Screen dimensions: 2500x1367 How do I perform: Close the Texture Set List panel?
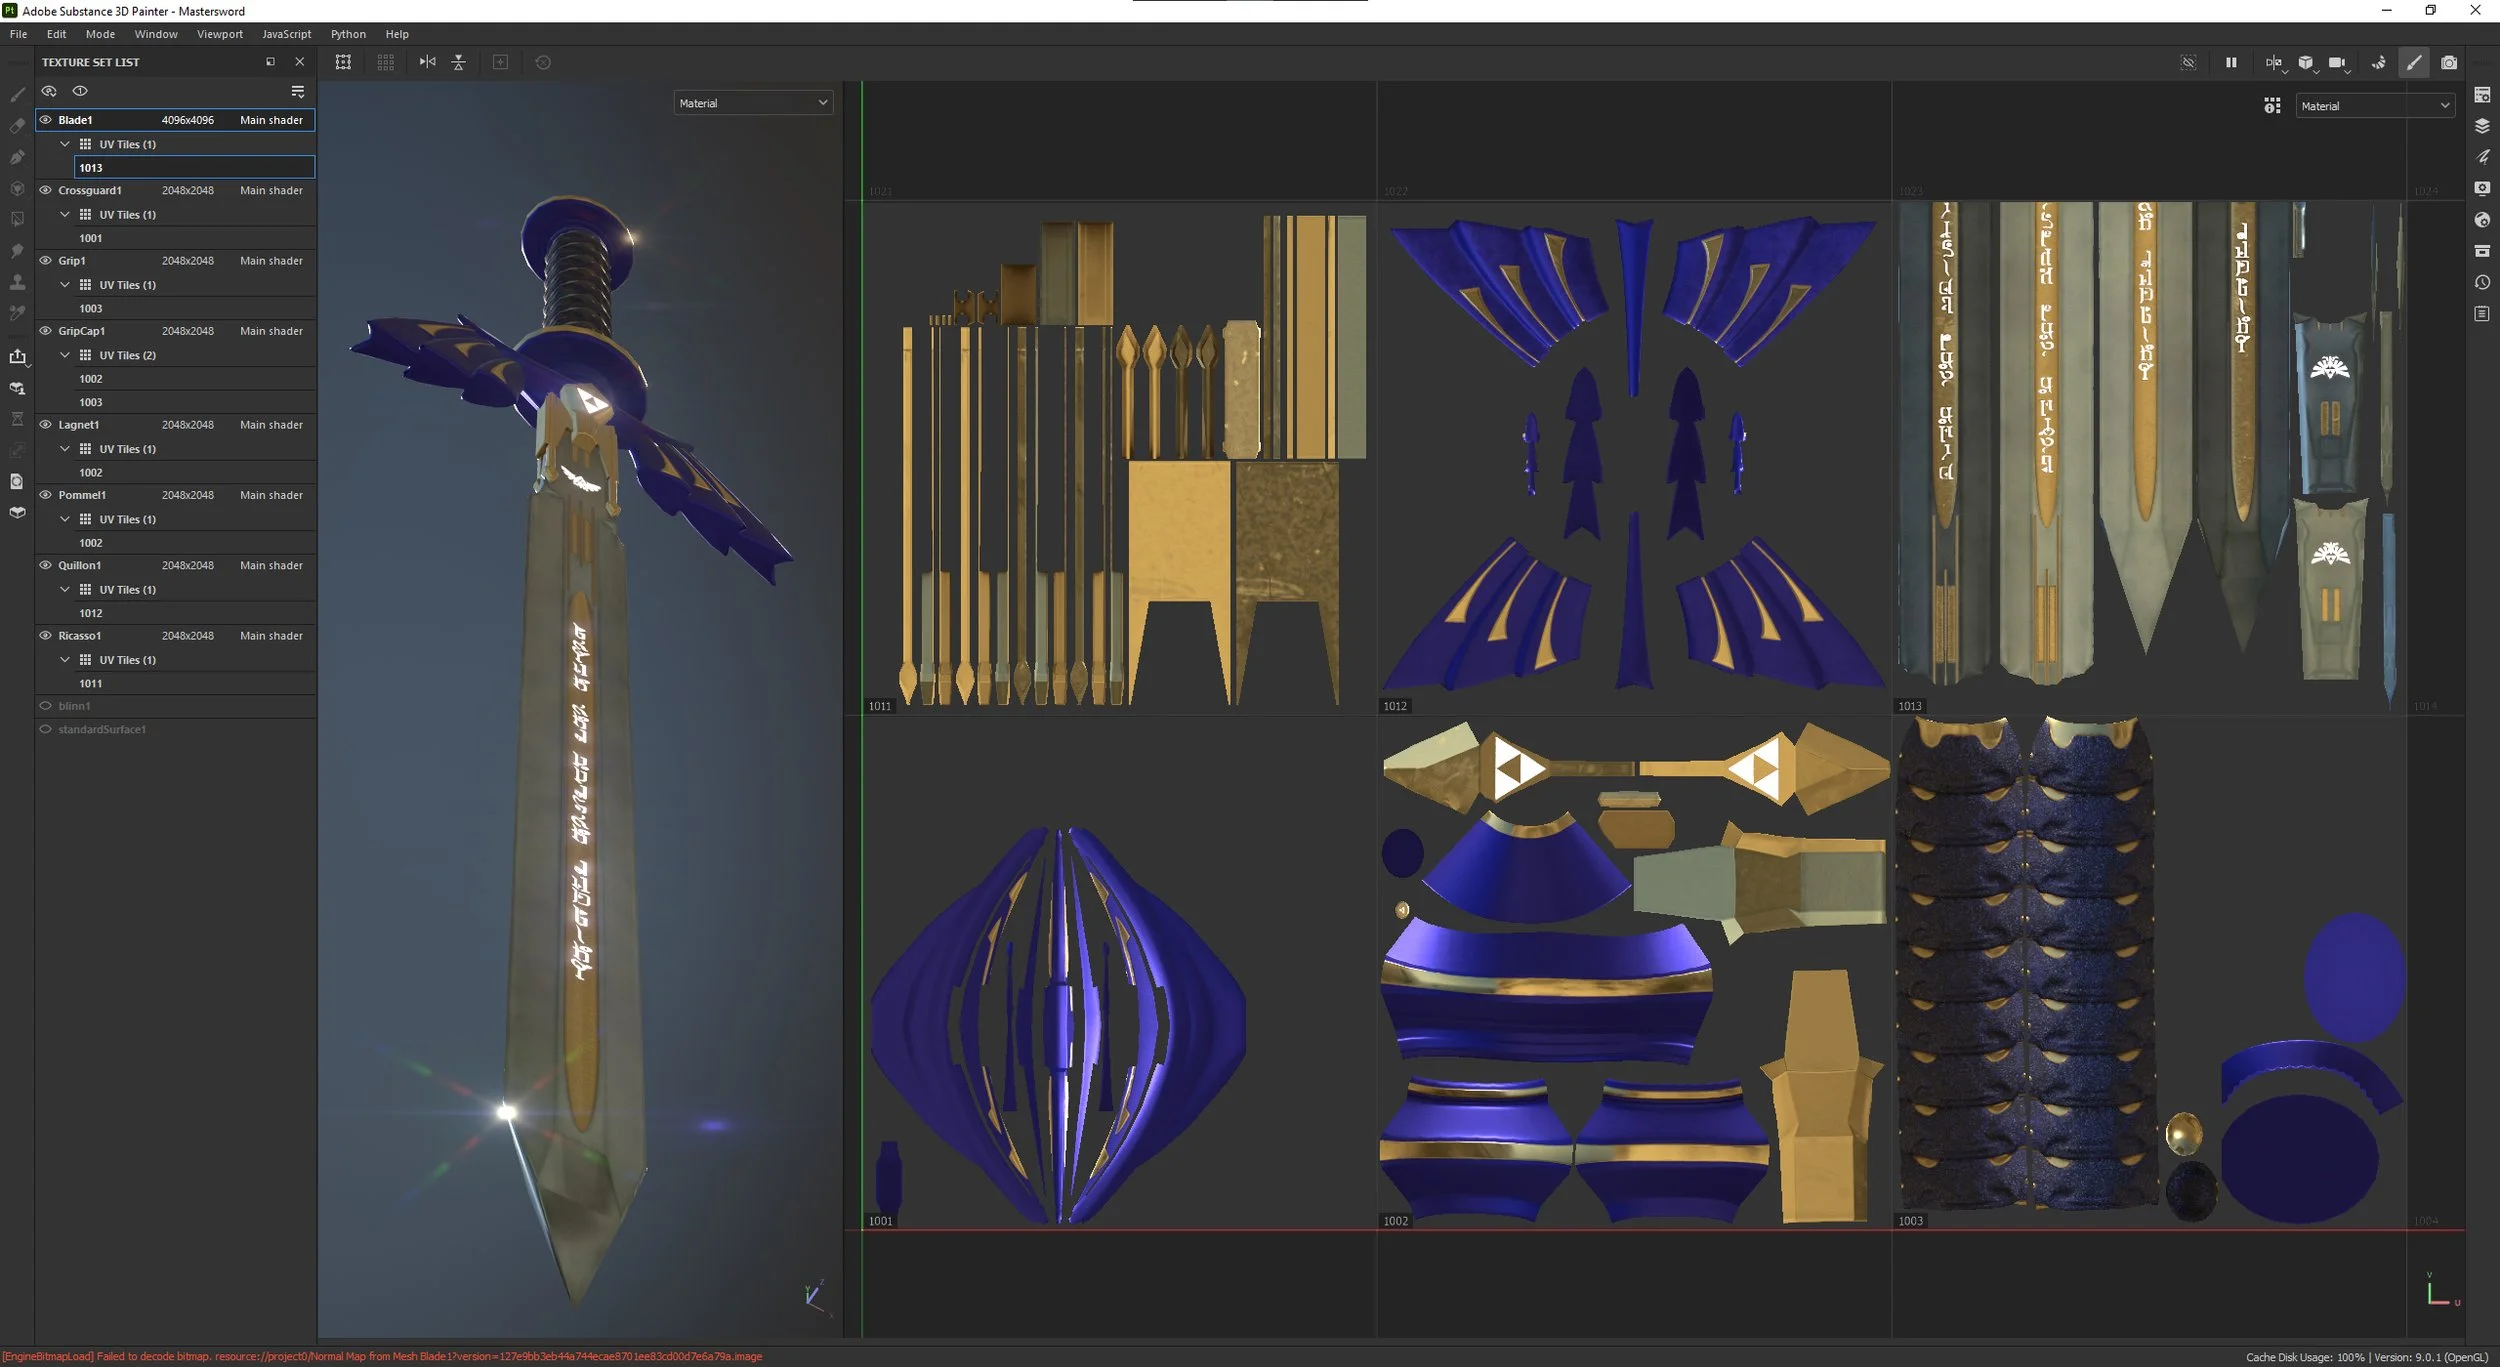click(299, 62)
